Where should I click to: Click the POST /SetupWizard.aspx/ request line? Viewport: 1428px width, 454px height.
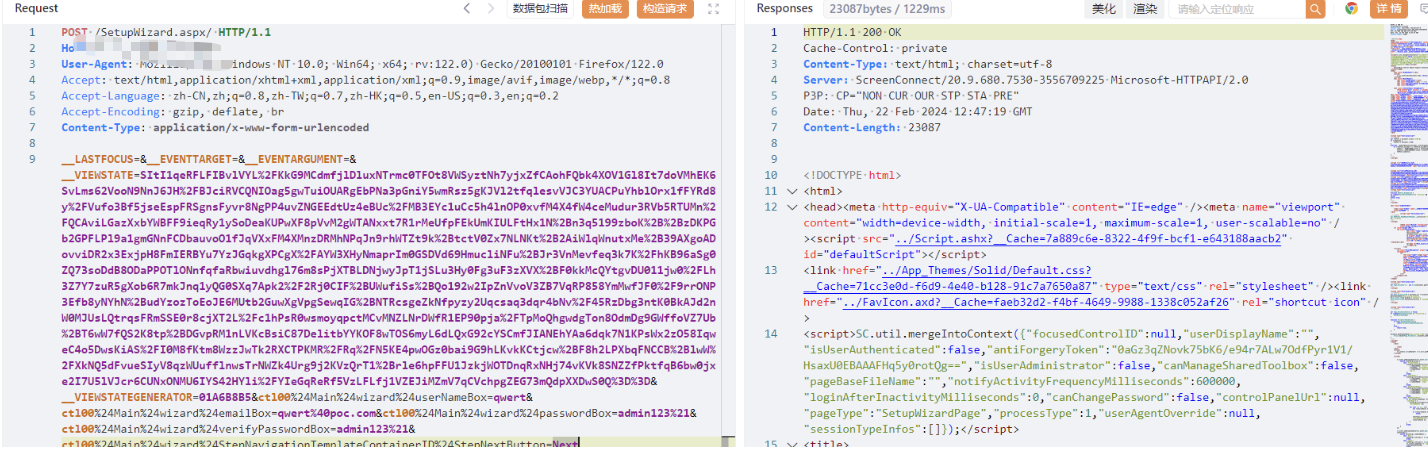point(166,32)
